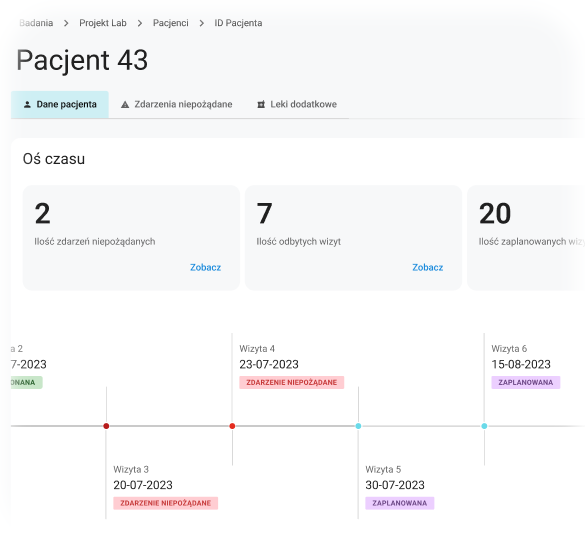Click the chevron after Badania breadcrumb
The image size is (585, 560).
coord(66,24)
